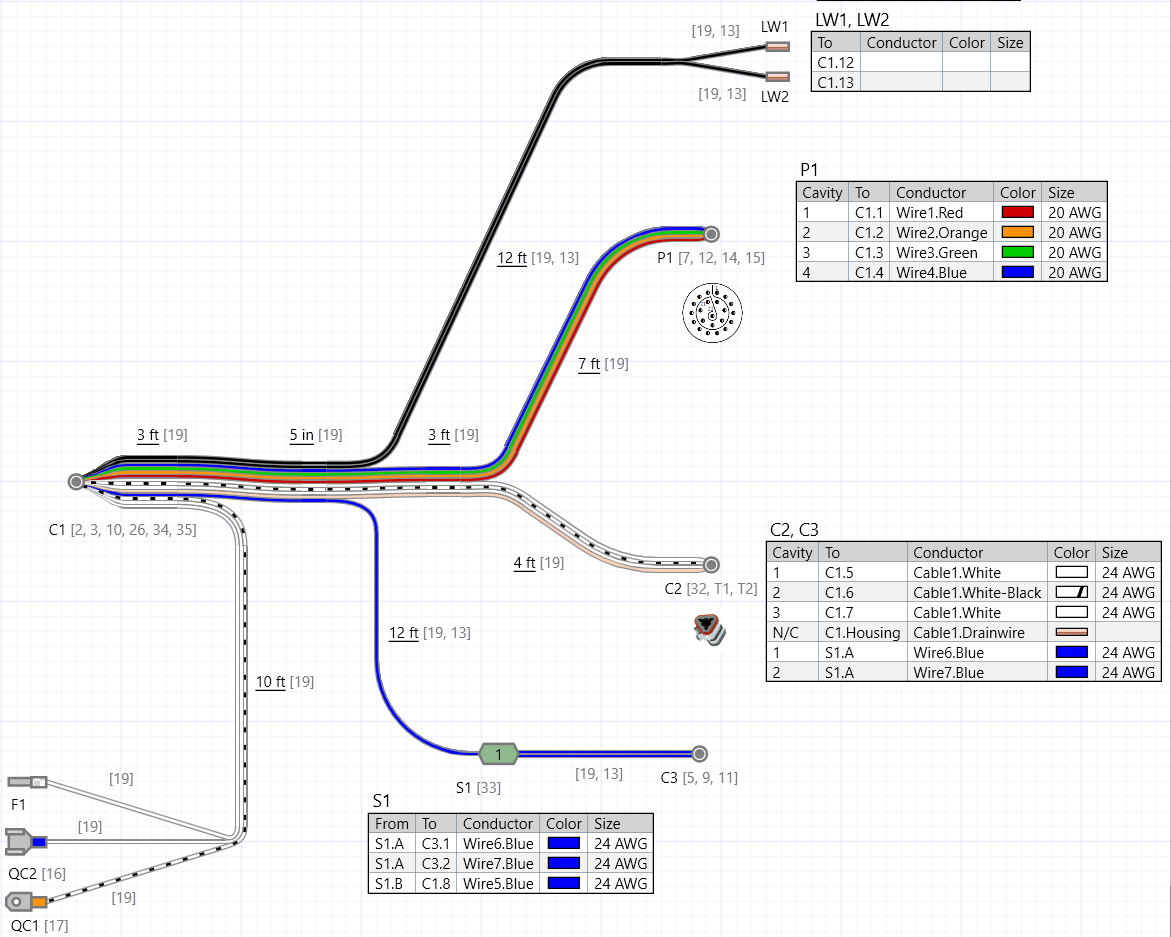The height and width of the screenshot is (937, 1171).
Task: Click the Cable1.White-Black conductor cell
Action: (x=977, y=592)
